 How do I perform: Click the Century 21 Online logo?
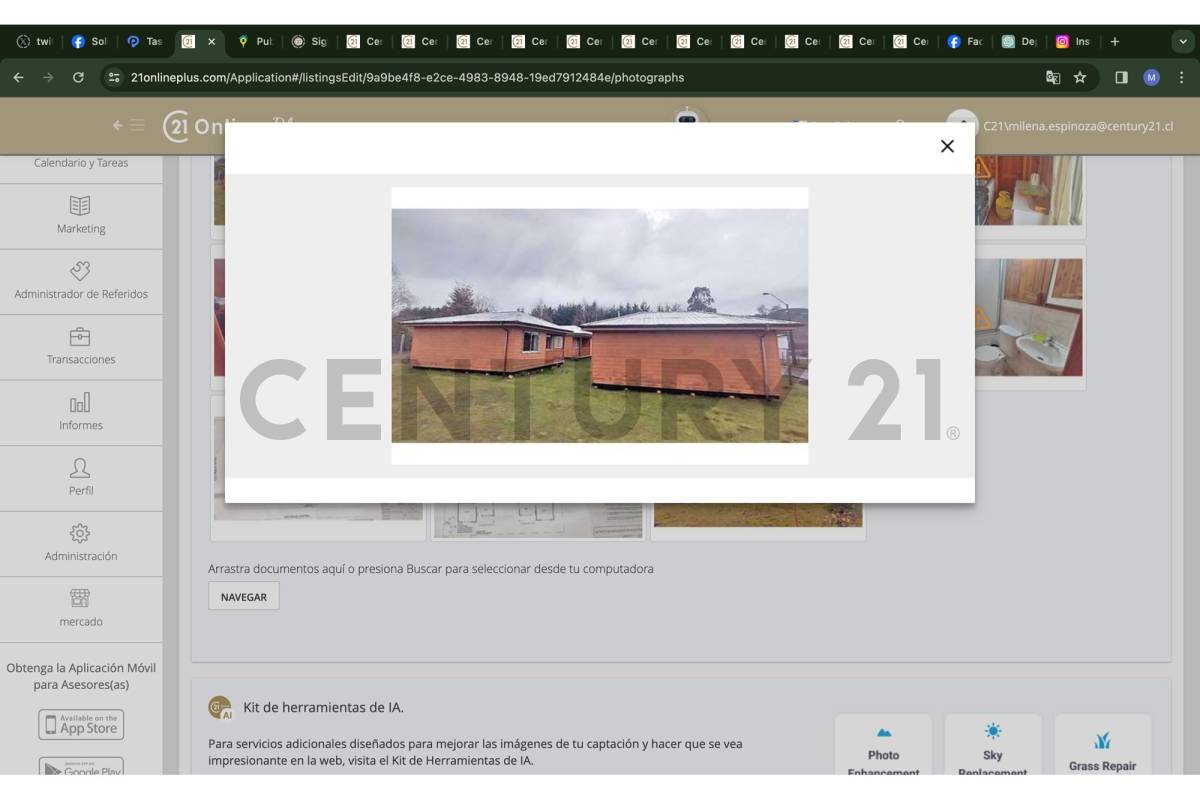coord(195,126)
